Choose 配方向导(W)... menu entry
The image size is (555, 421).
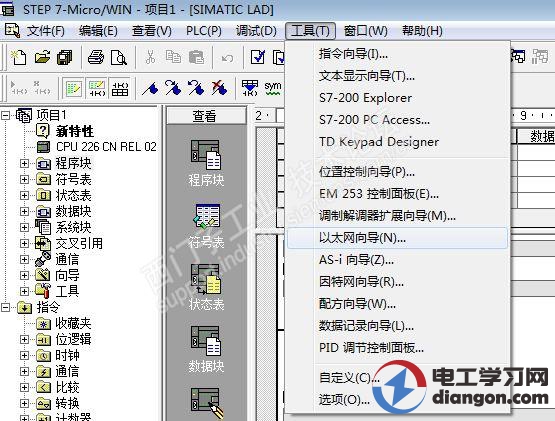(x=397, y=304)
